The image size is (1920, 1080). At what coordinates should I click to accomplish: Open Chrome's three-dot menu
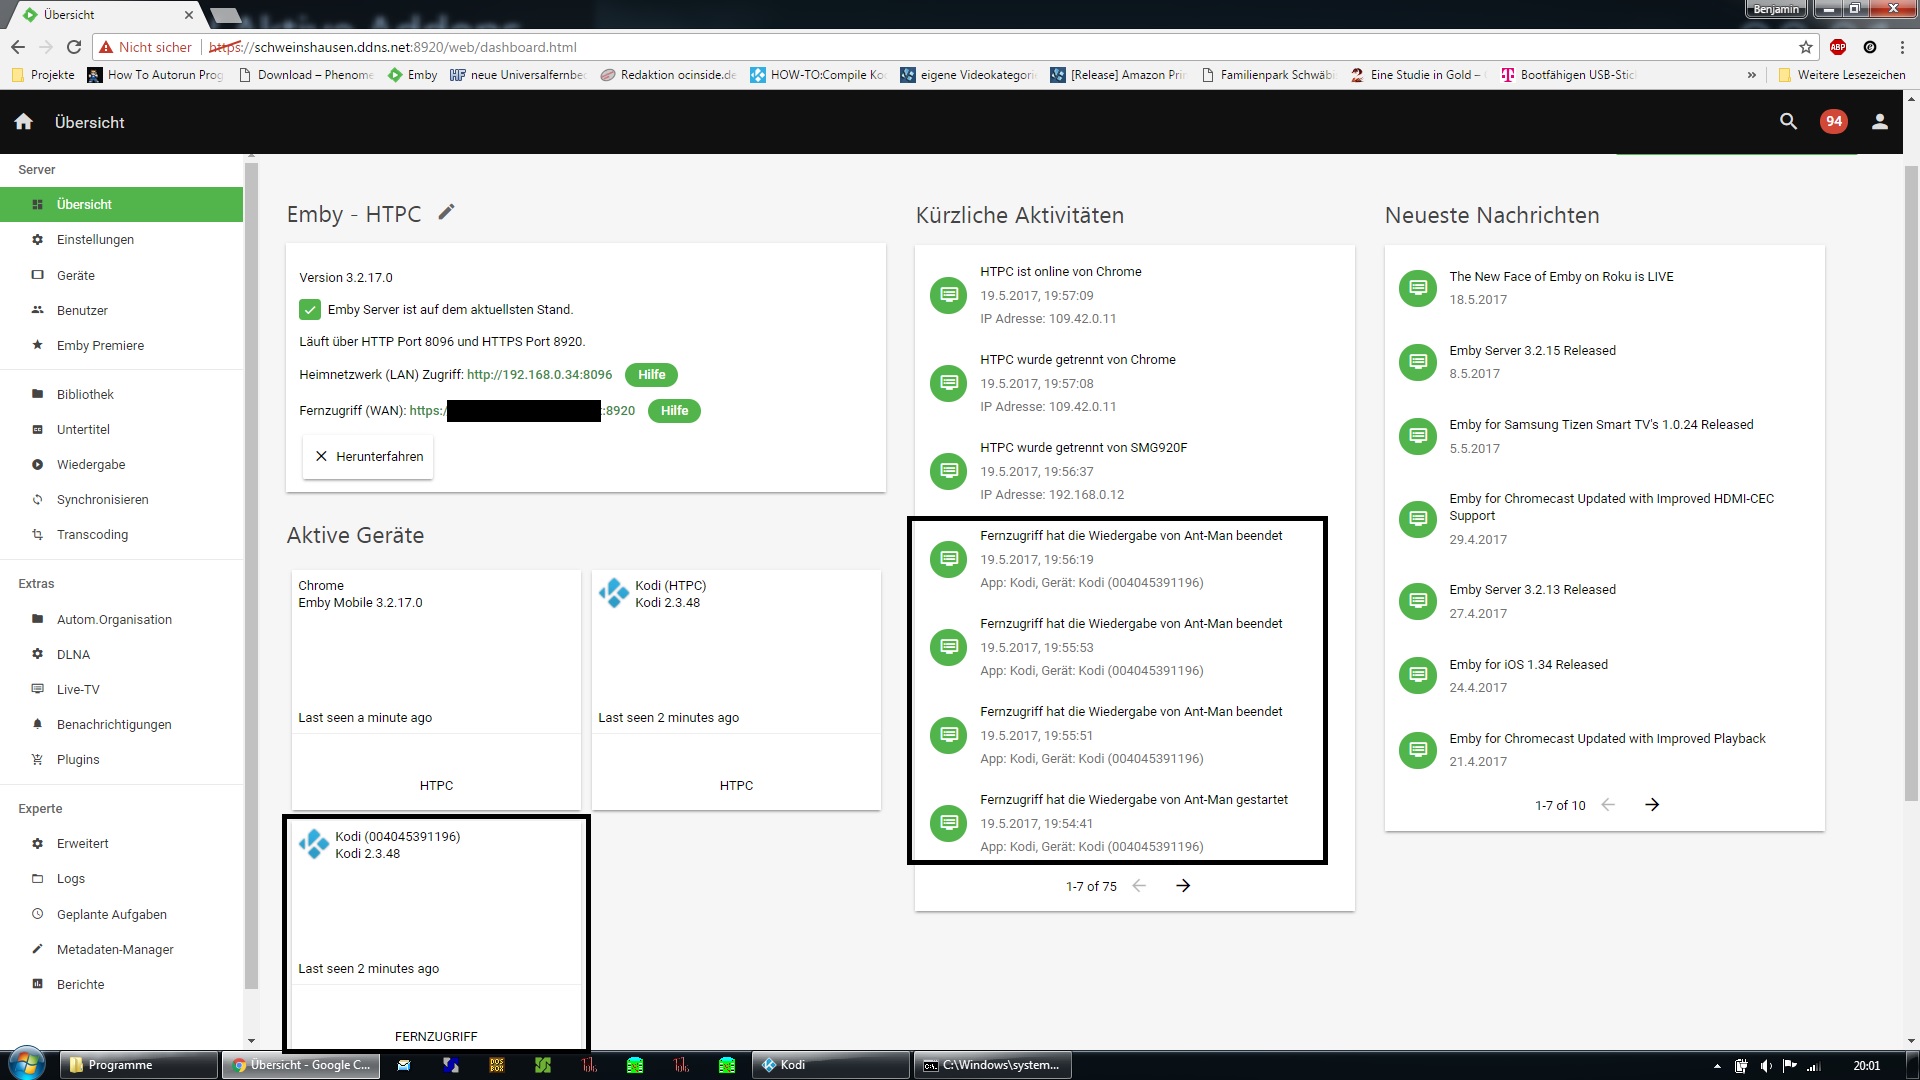click(x=1902, y=47)
